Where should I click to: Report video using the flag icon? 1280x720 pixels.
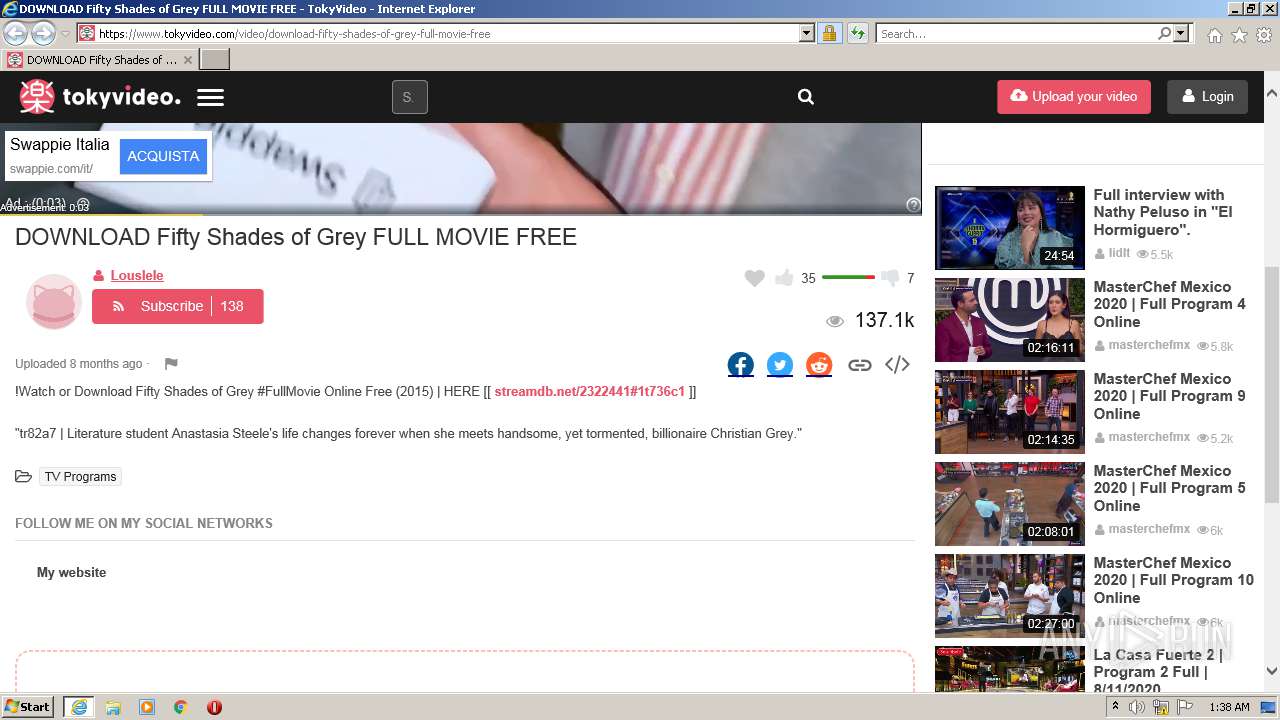click(171, 364)
